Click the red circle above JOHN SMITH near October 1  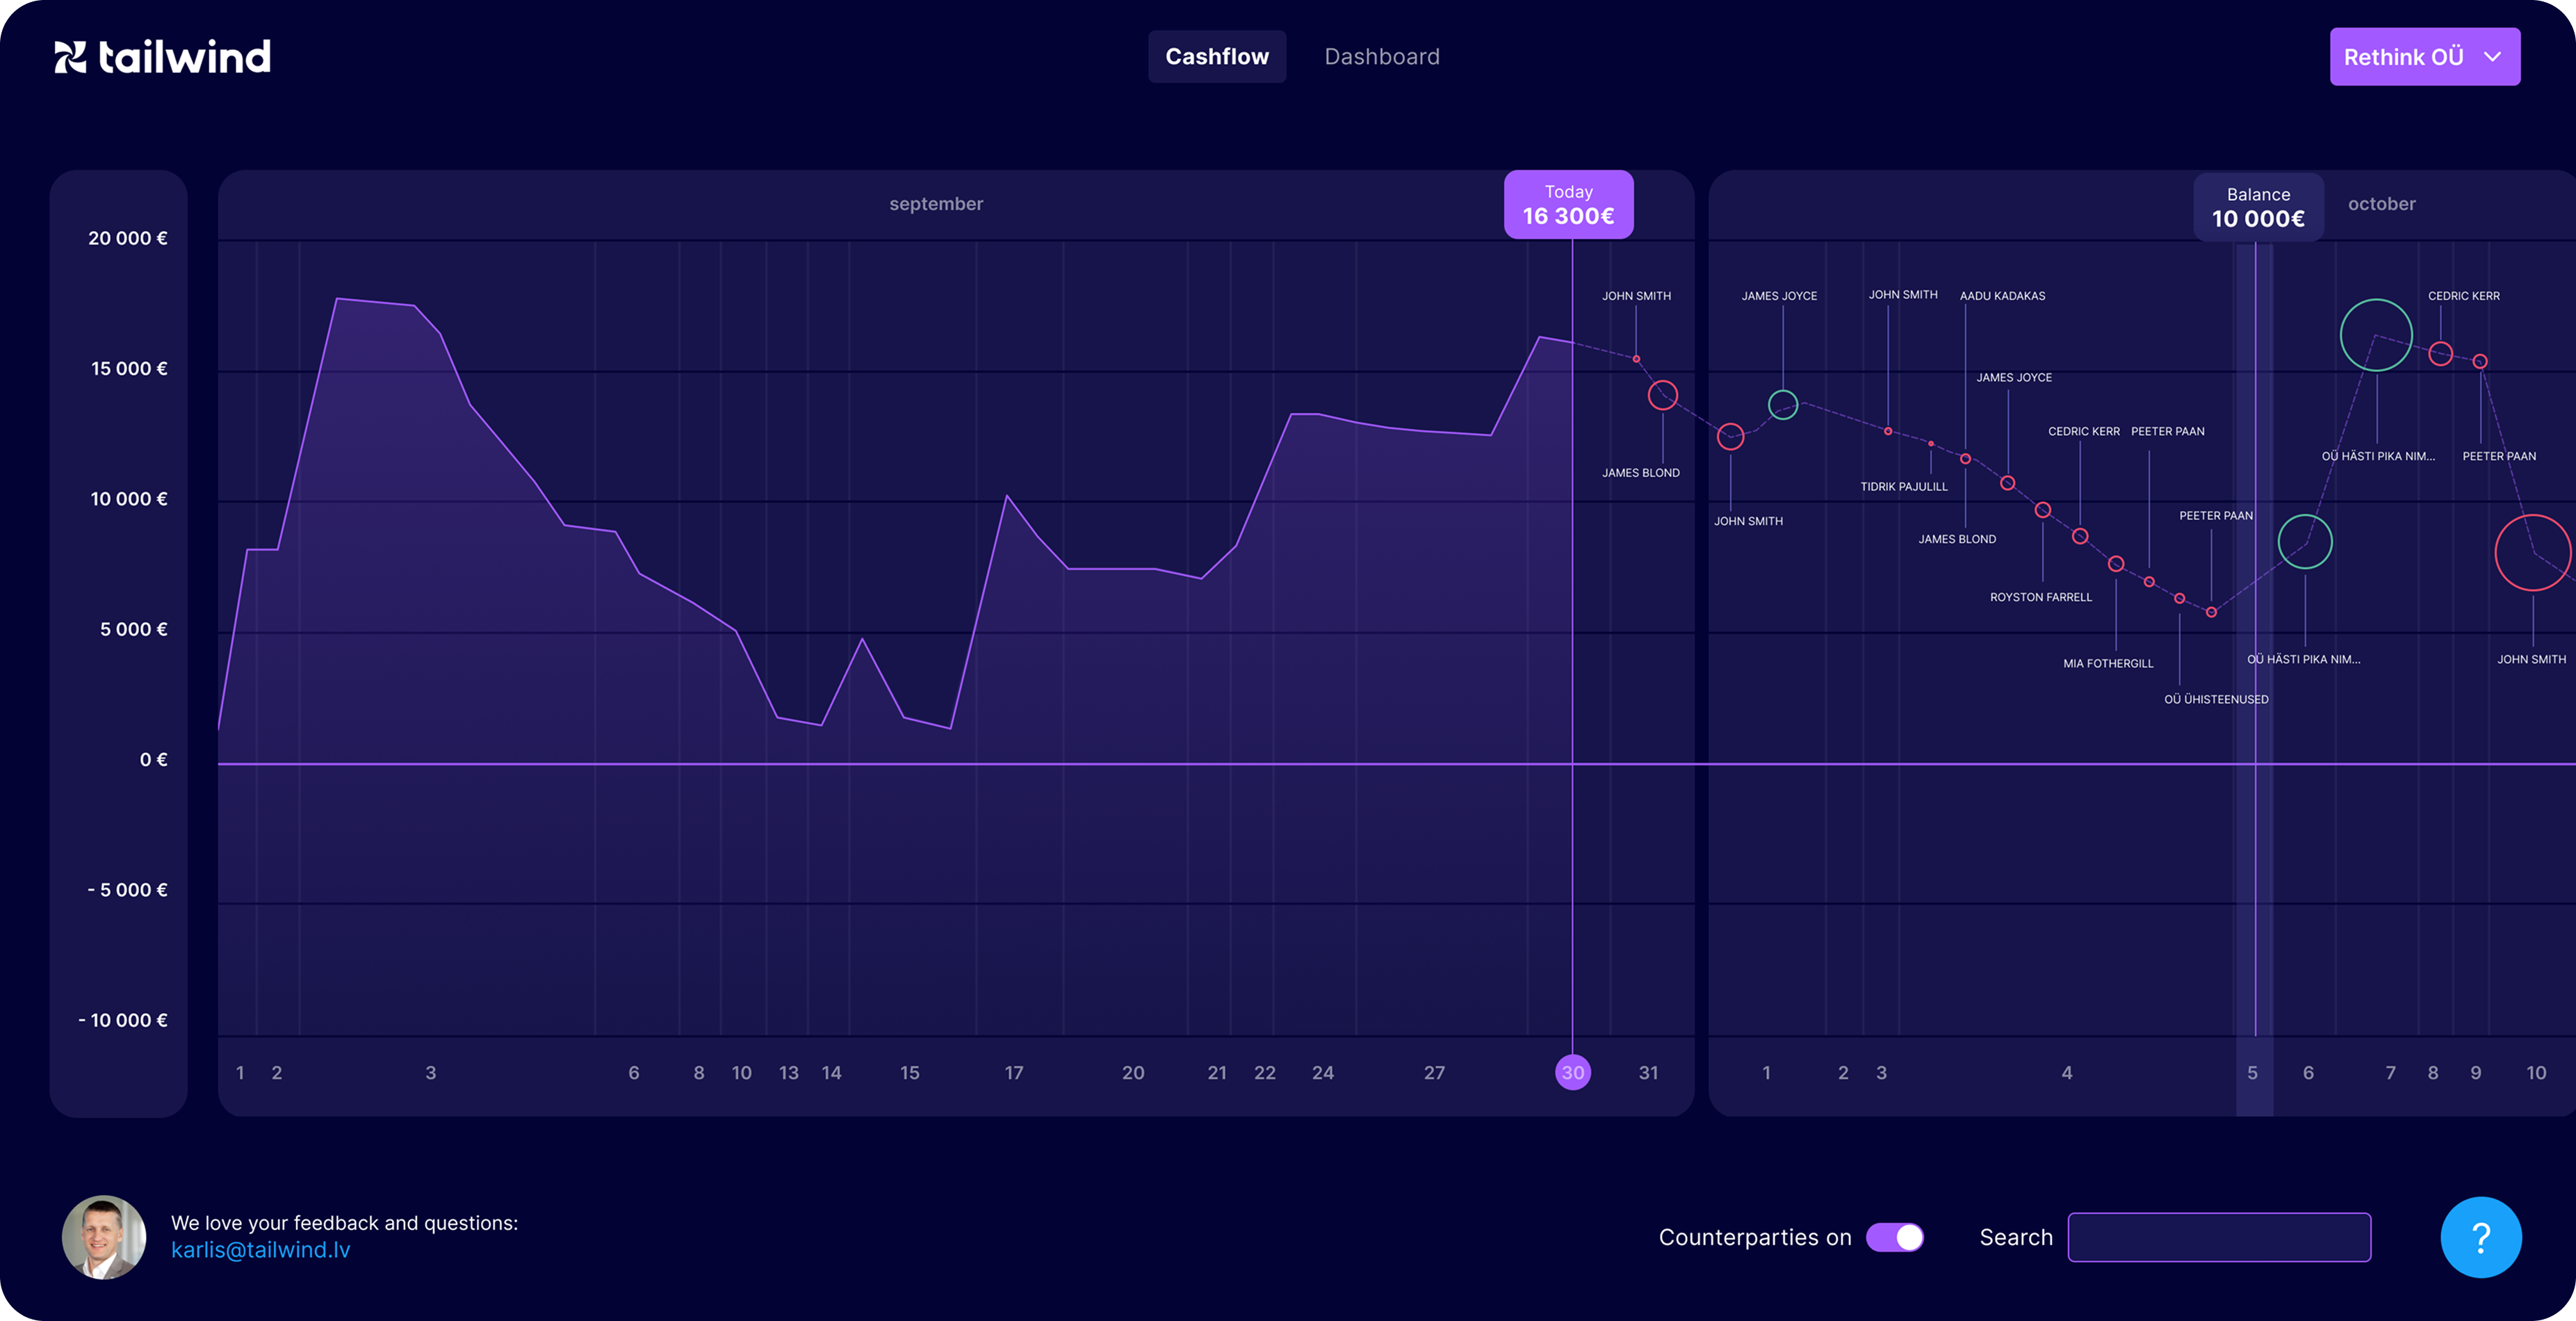pos(1730,437)
